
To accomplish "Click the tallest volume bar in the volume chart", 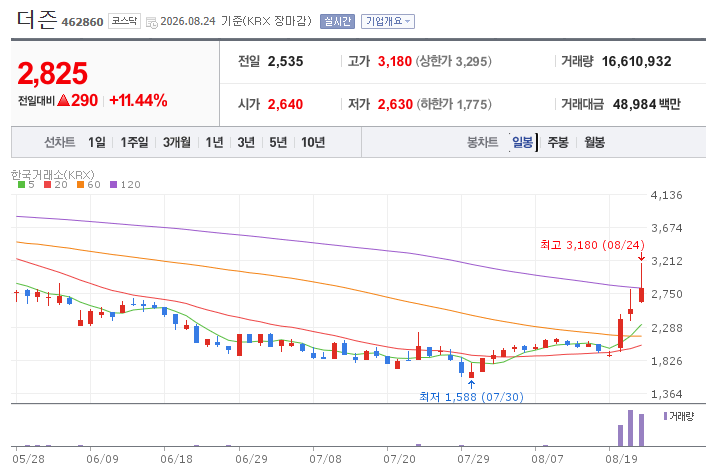I will tap(630, 428).
